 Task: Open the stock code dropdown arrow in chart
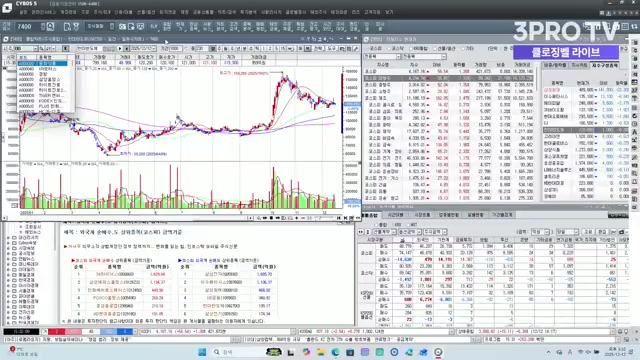coord(35,49)
